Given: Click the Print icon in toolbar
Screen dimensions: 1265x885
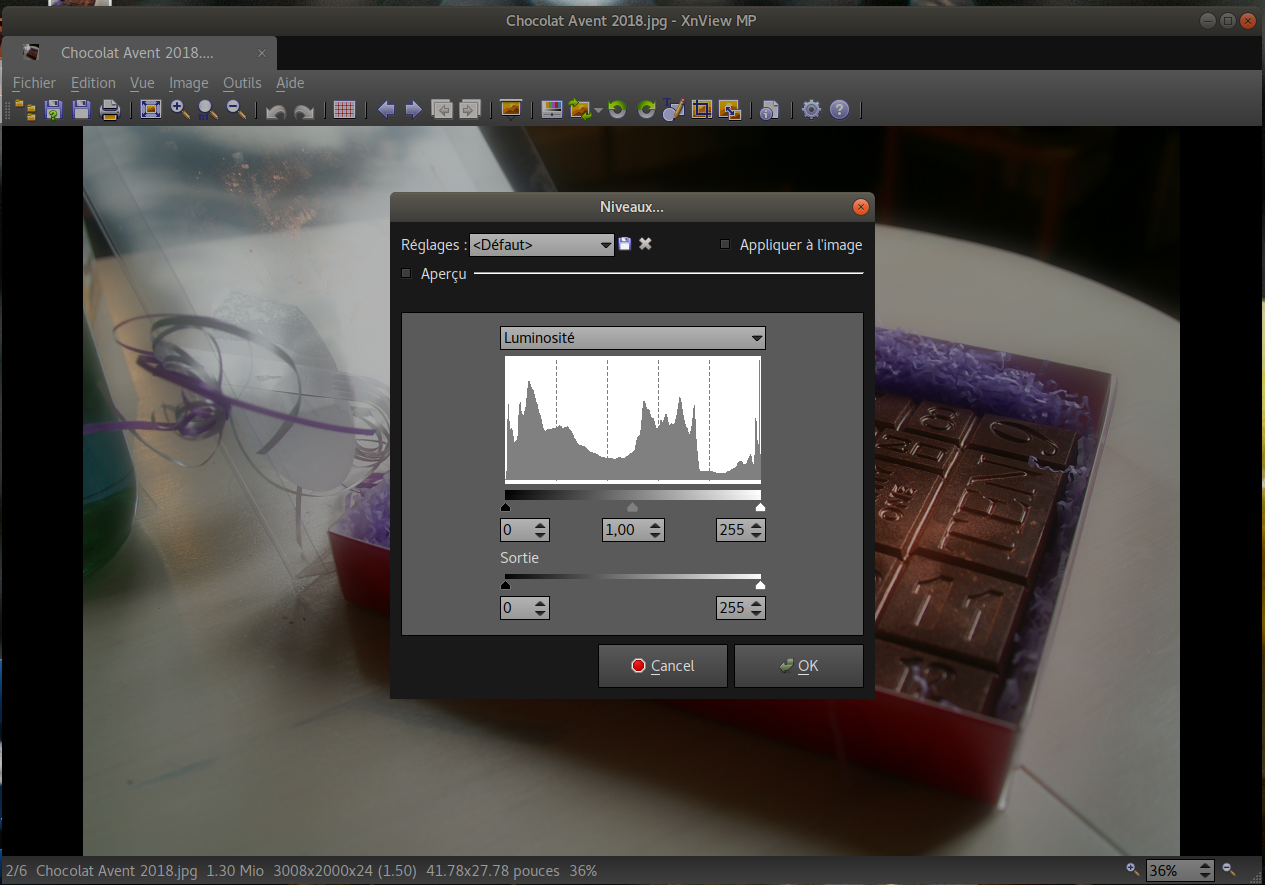Looking at the screenshot, I should tap(110, 110).
